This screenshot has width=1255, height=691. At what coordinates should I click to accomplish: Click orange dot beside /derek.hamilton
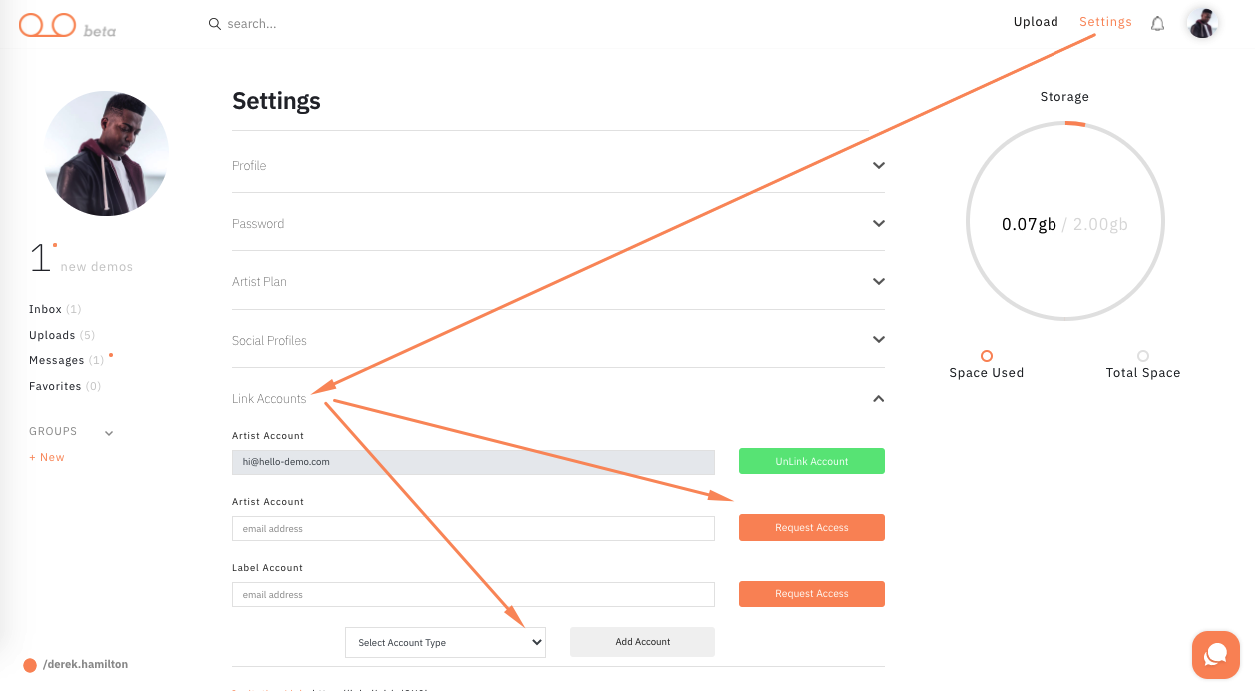30,665
